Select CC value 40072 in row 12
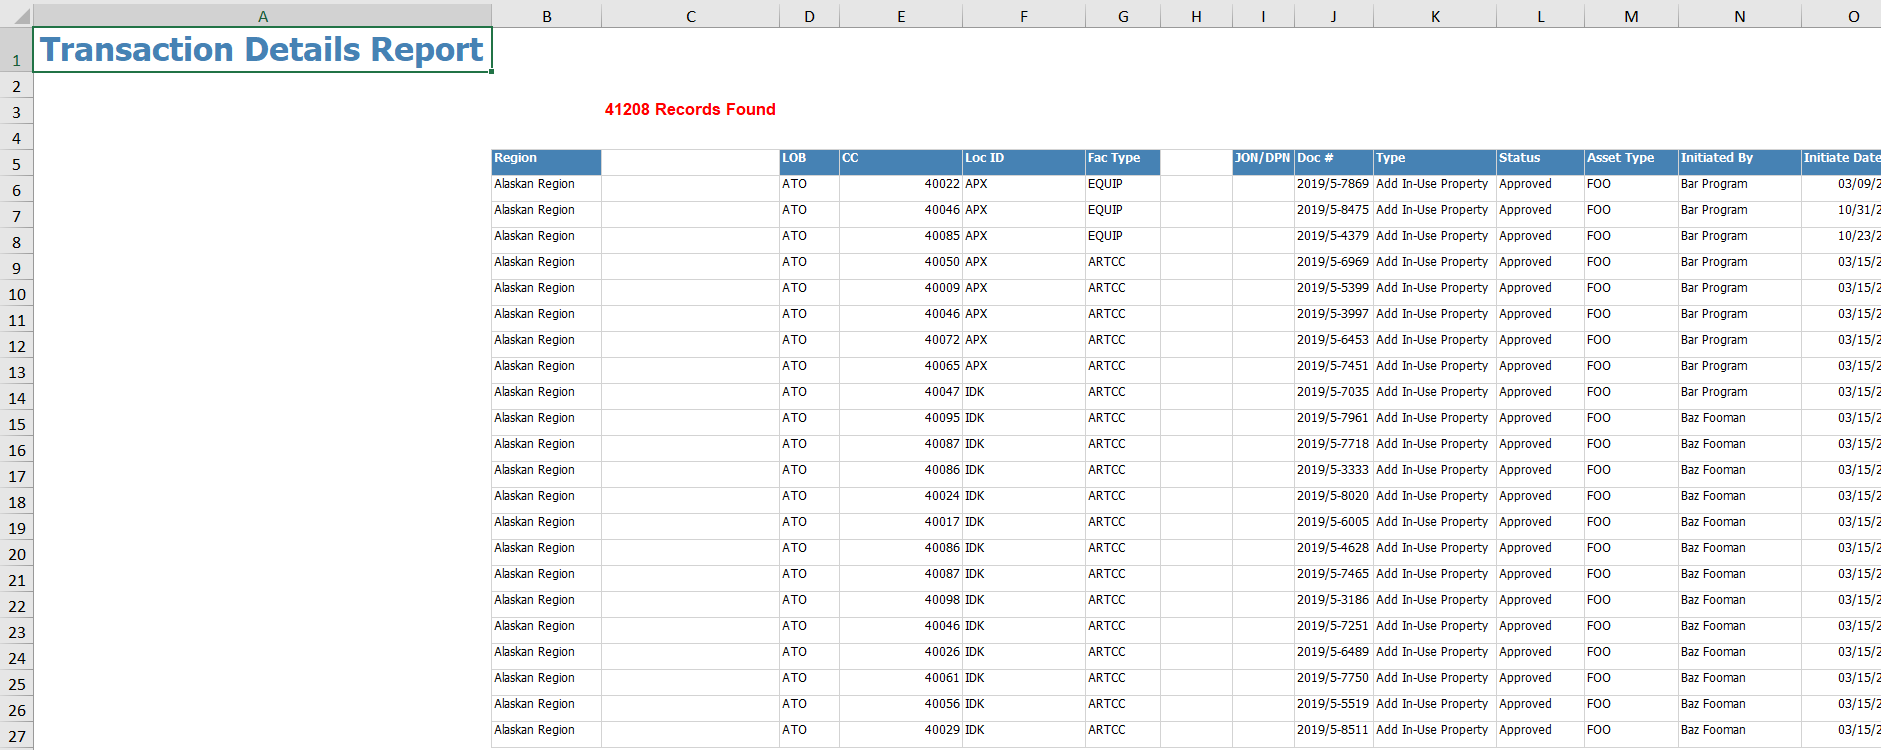This screenshot has width=1881, height=750. [901, 344]
